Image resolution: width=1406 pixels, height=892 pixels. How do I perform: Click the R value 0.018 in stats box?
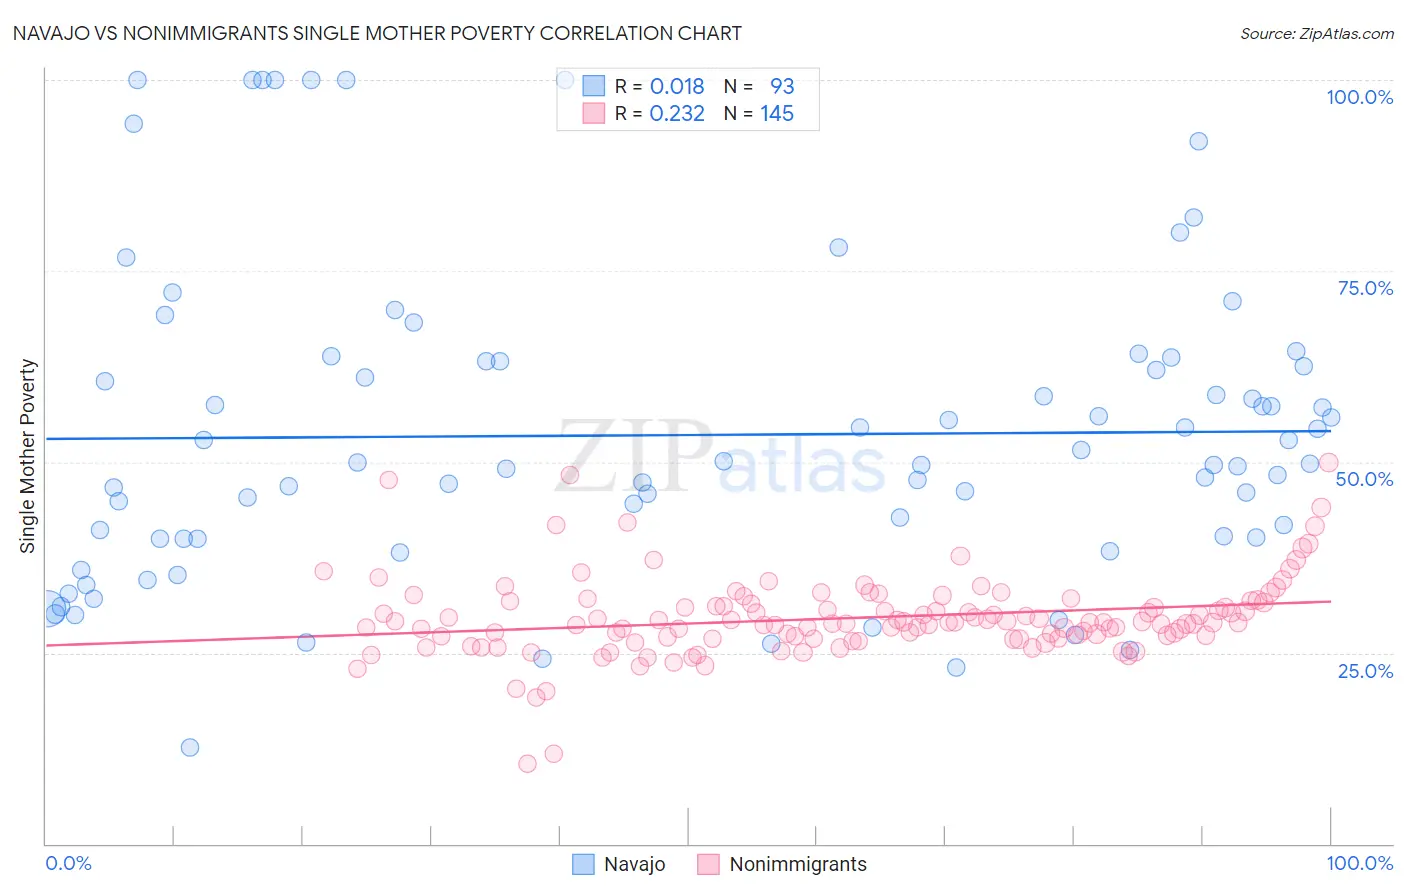677,86
